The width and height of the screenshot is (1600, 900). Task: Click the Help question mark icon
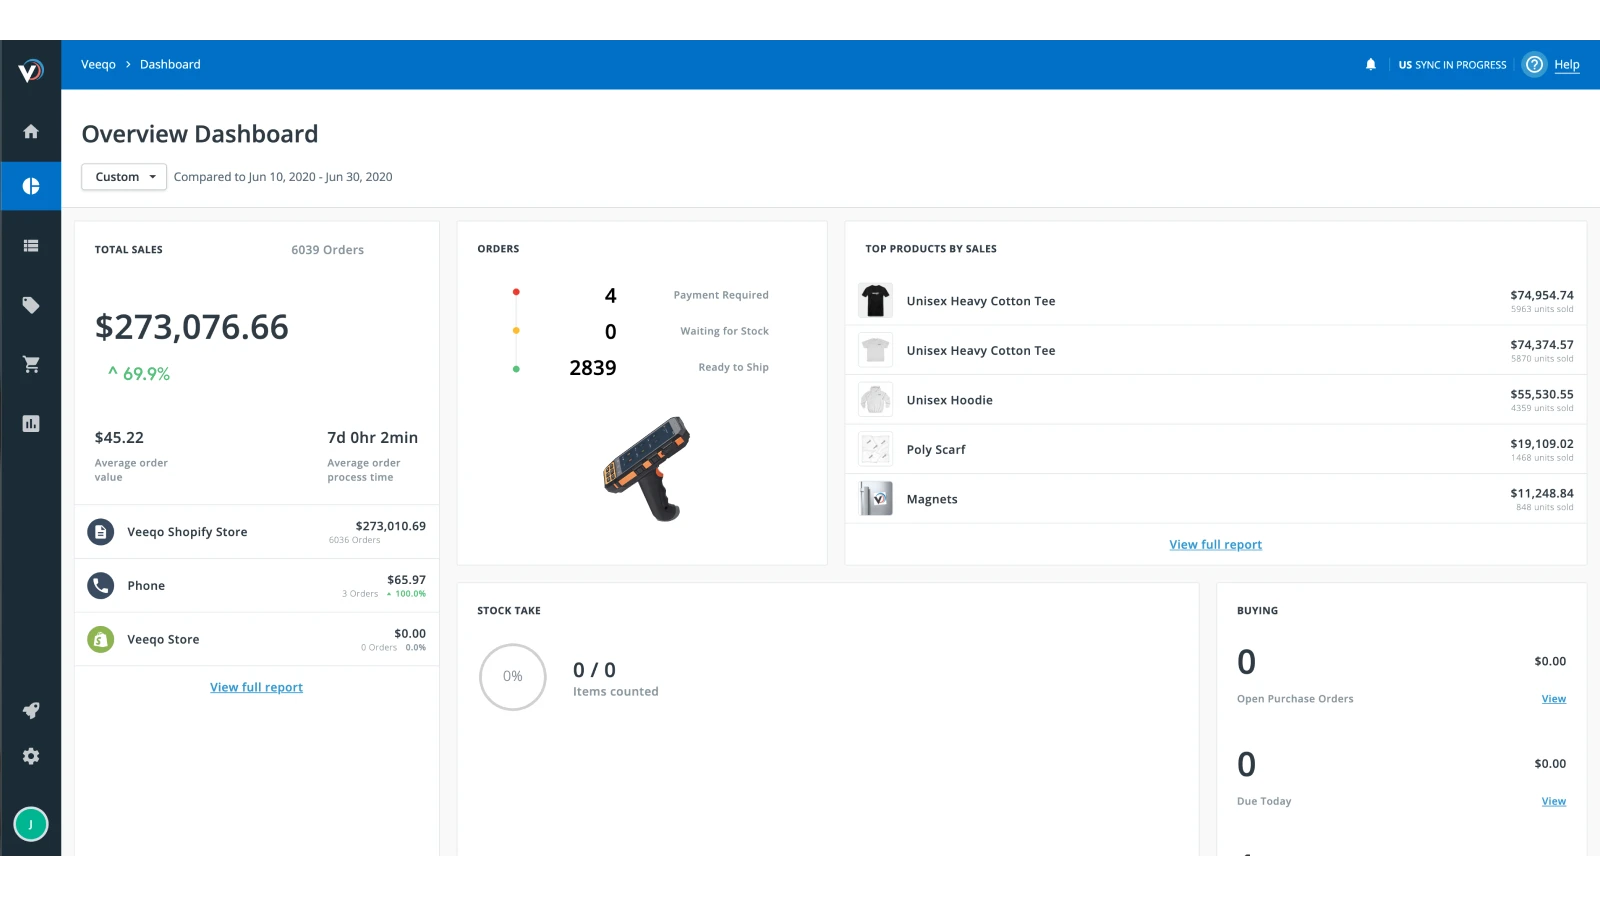point(1534,65)
